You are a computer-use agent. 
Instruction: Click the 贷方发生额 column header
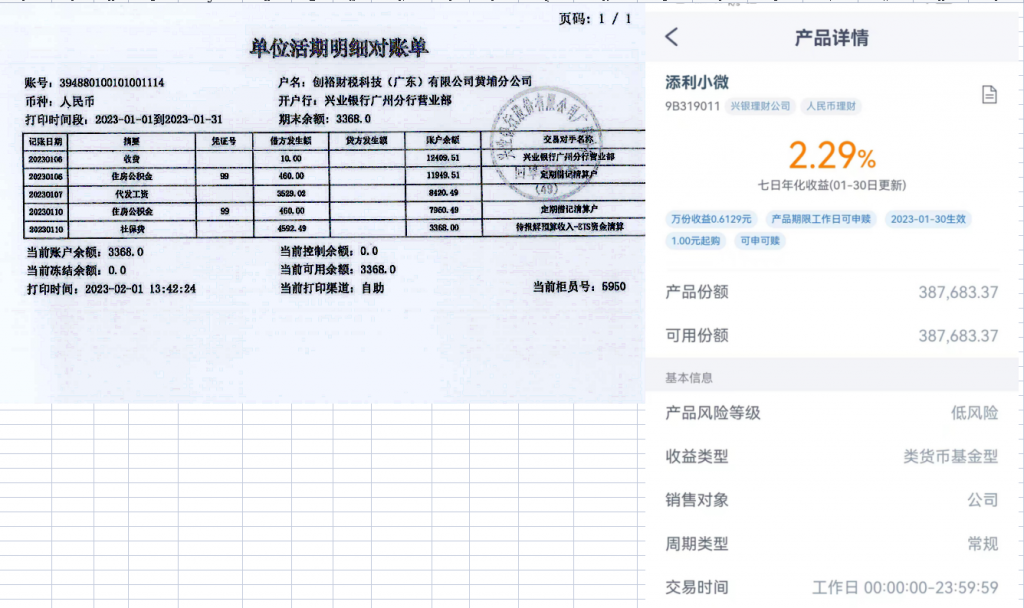[x=366, y=140]
